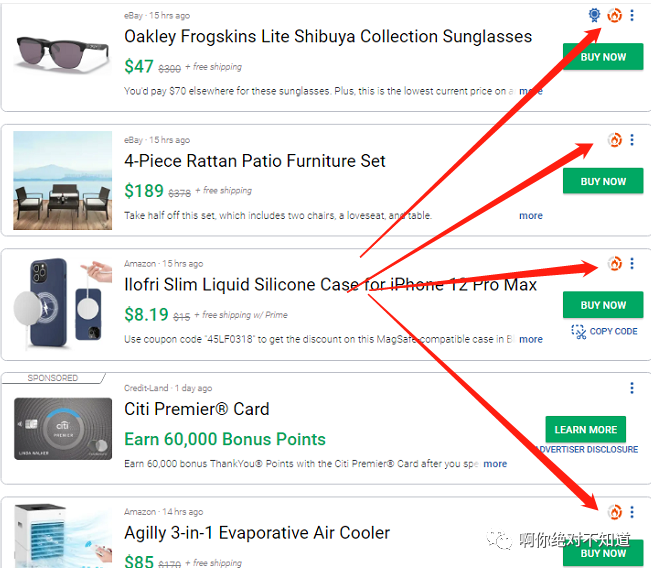Screen dimensions: 651x568
Task: Click Learn More for Citi Premier Card
Action: (586, 430)
